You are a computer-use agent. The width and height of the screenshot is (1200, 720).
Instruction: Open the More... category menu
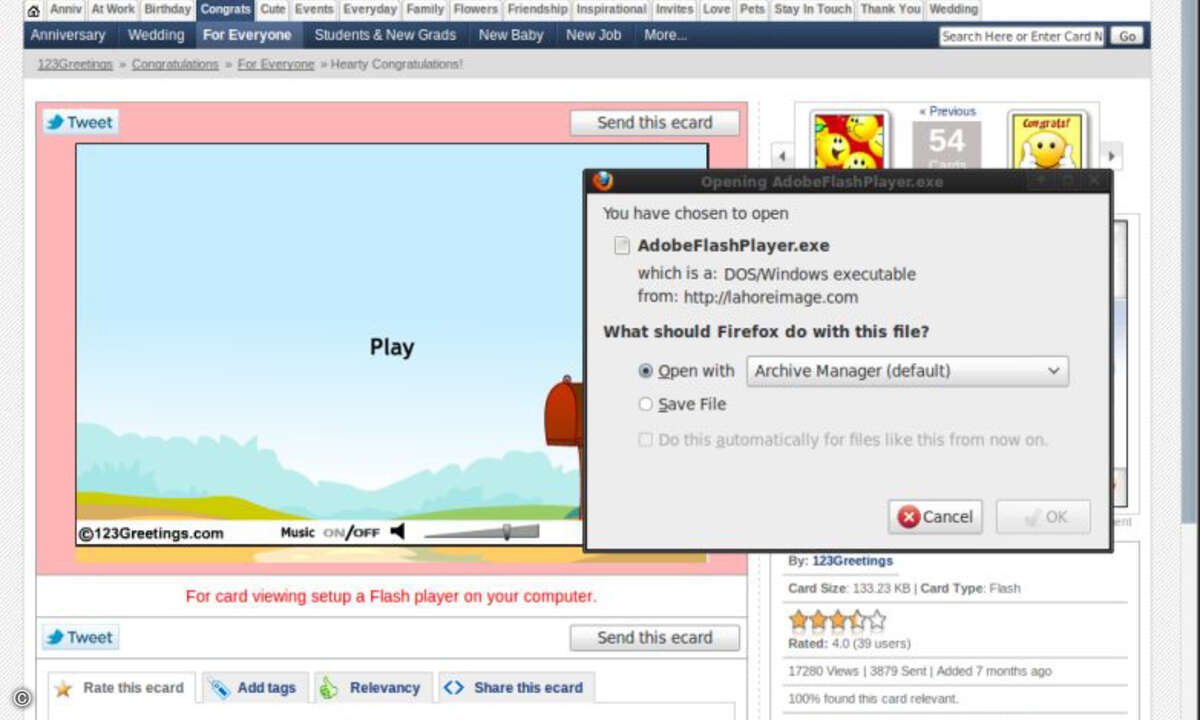(x=666, y=35)
